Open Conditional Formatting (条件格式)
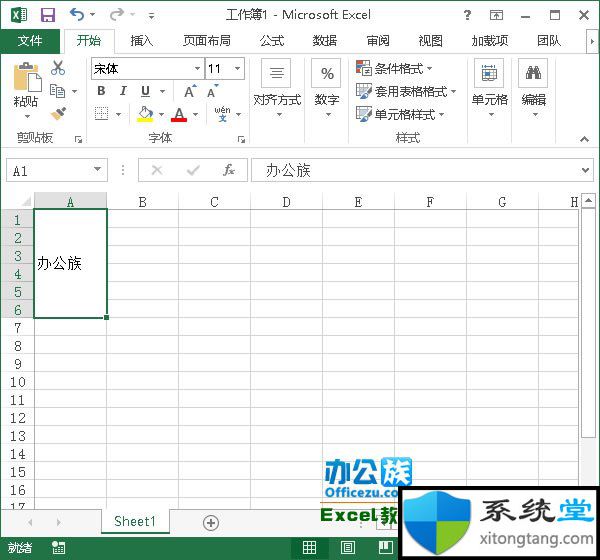This screenshot has height=560, width=600. click(x=395, y=69)
